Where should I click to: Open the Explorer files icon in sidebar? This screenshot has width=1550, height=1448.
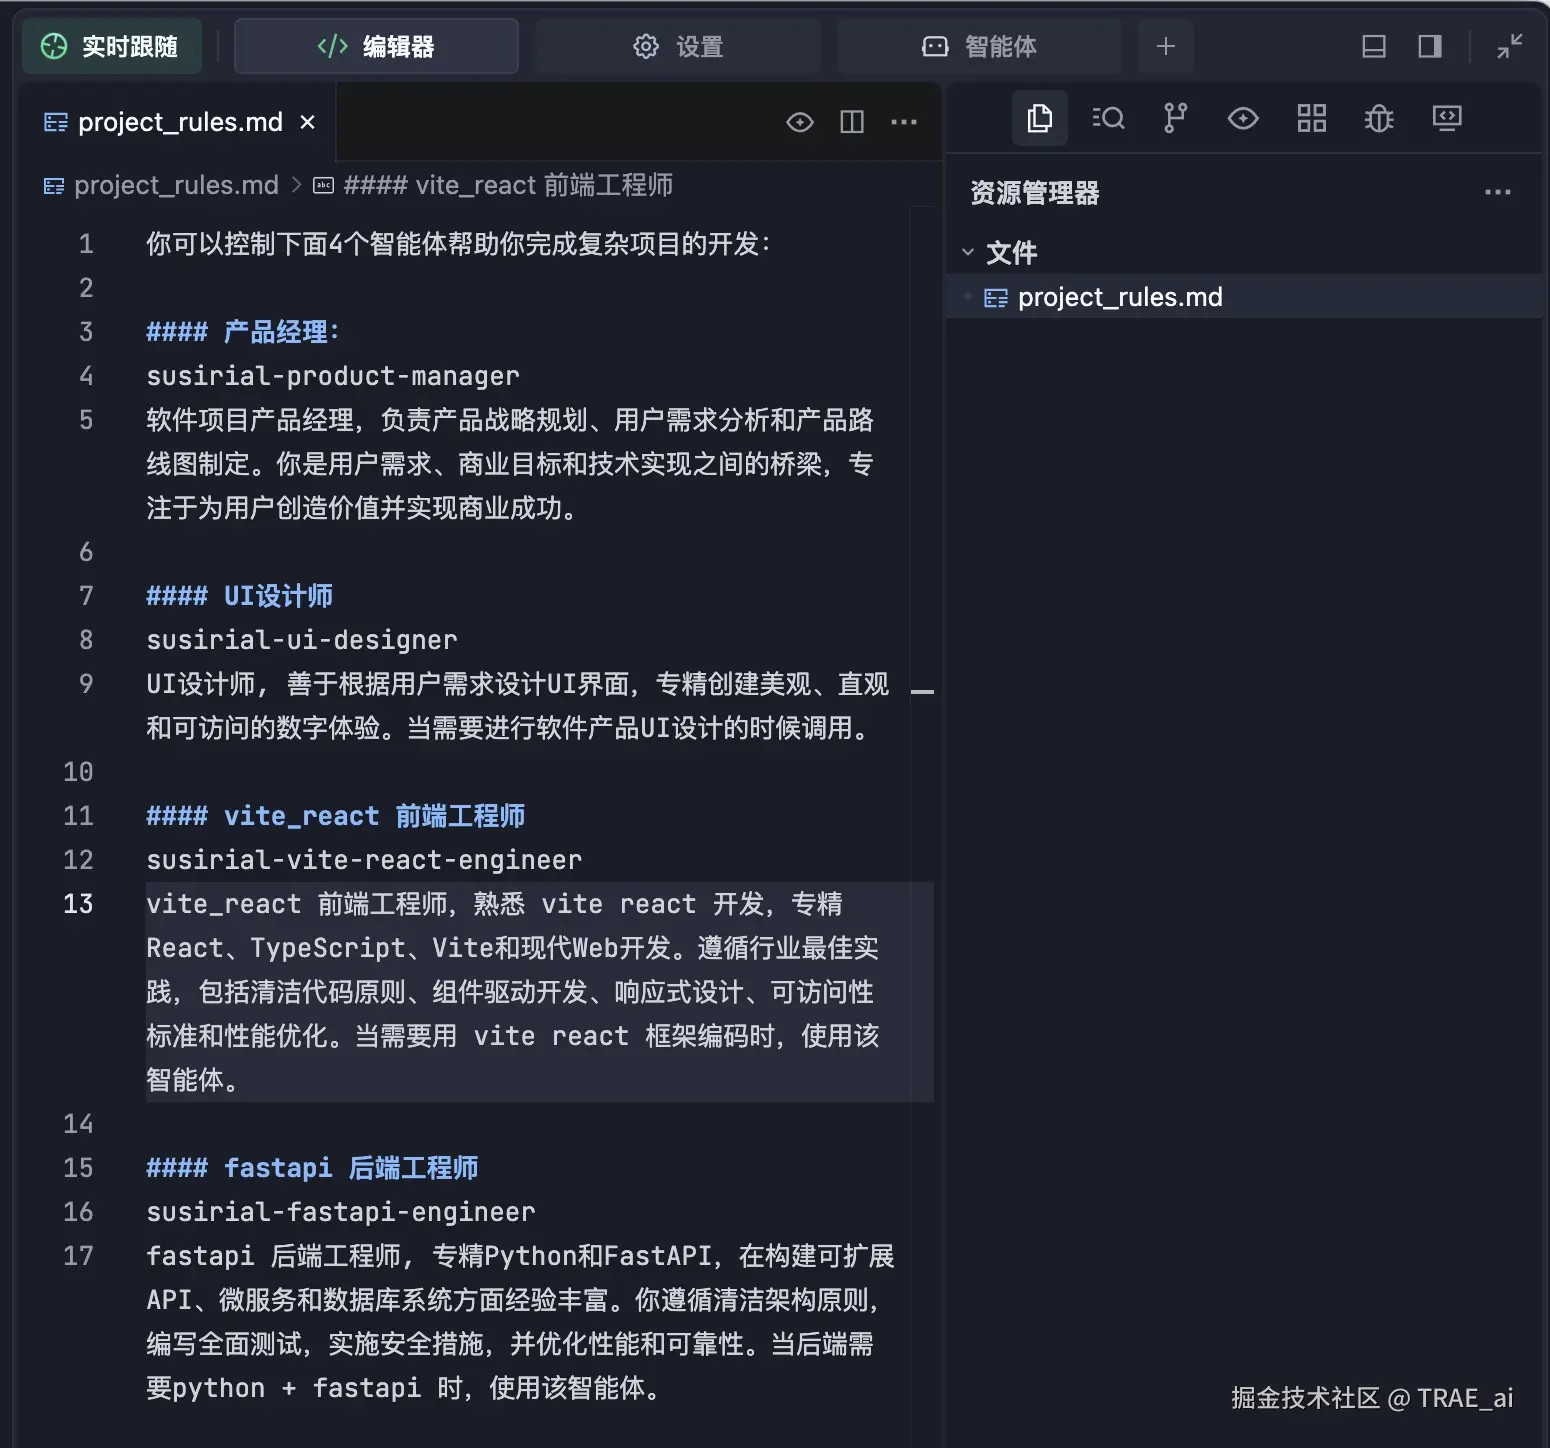pyautogui.click(x=1039, y=119)
